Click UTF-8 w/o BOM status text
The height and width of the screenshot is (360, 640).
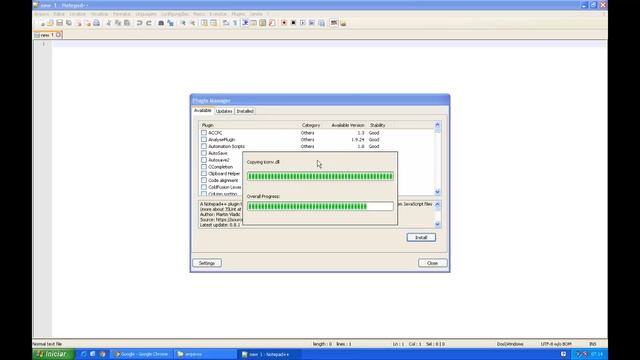[556, 344]
